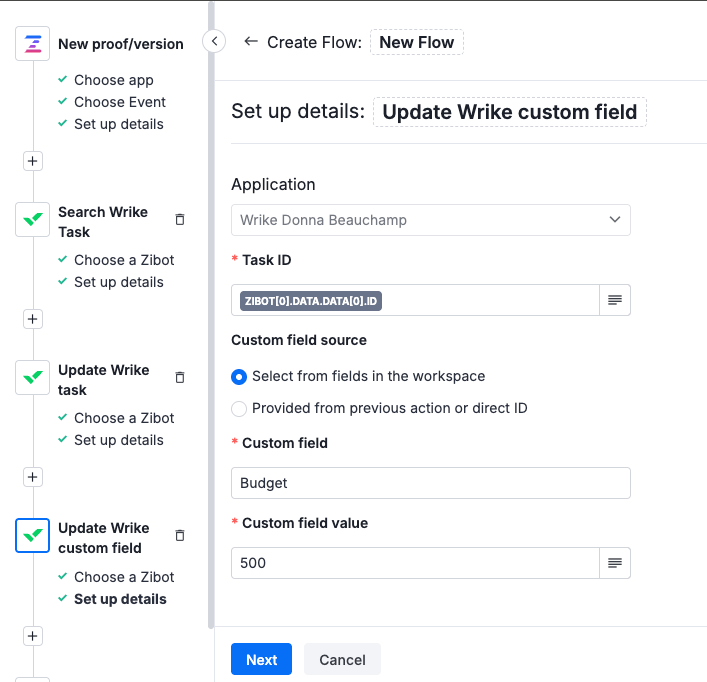This screenshot has height=682, width=707.
Task: Open Set up details under Search Wrike Task
Action: (x=119, y=282)
